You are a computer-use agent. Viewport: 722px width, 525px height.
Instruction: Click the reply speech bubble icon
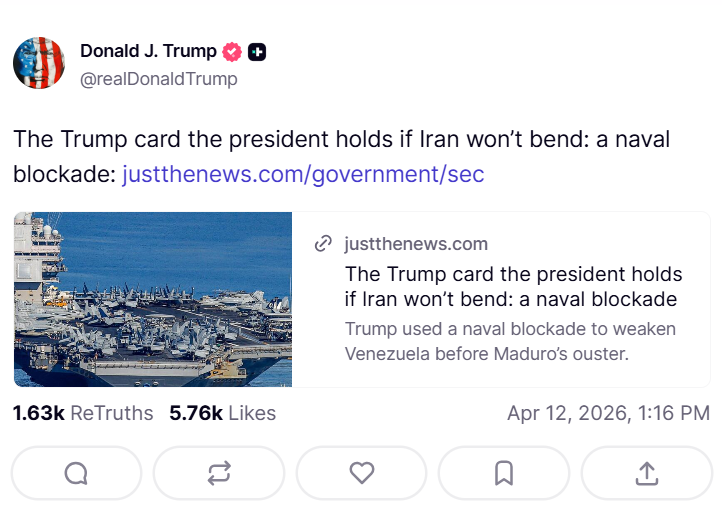click(76, 473)
